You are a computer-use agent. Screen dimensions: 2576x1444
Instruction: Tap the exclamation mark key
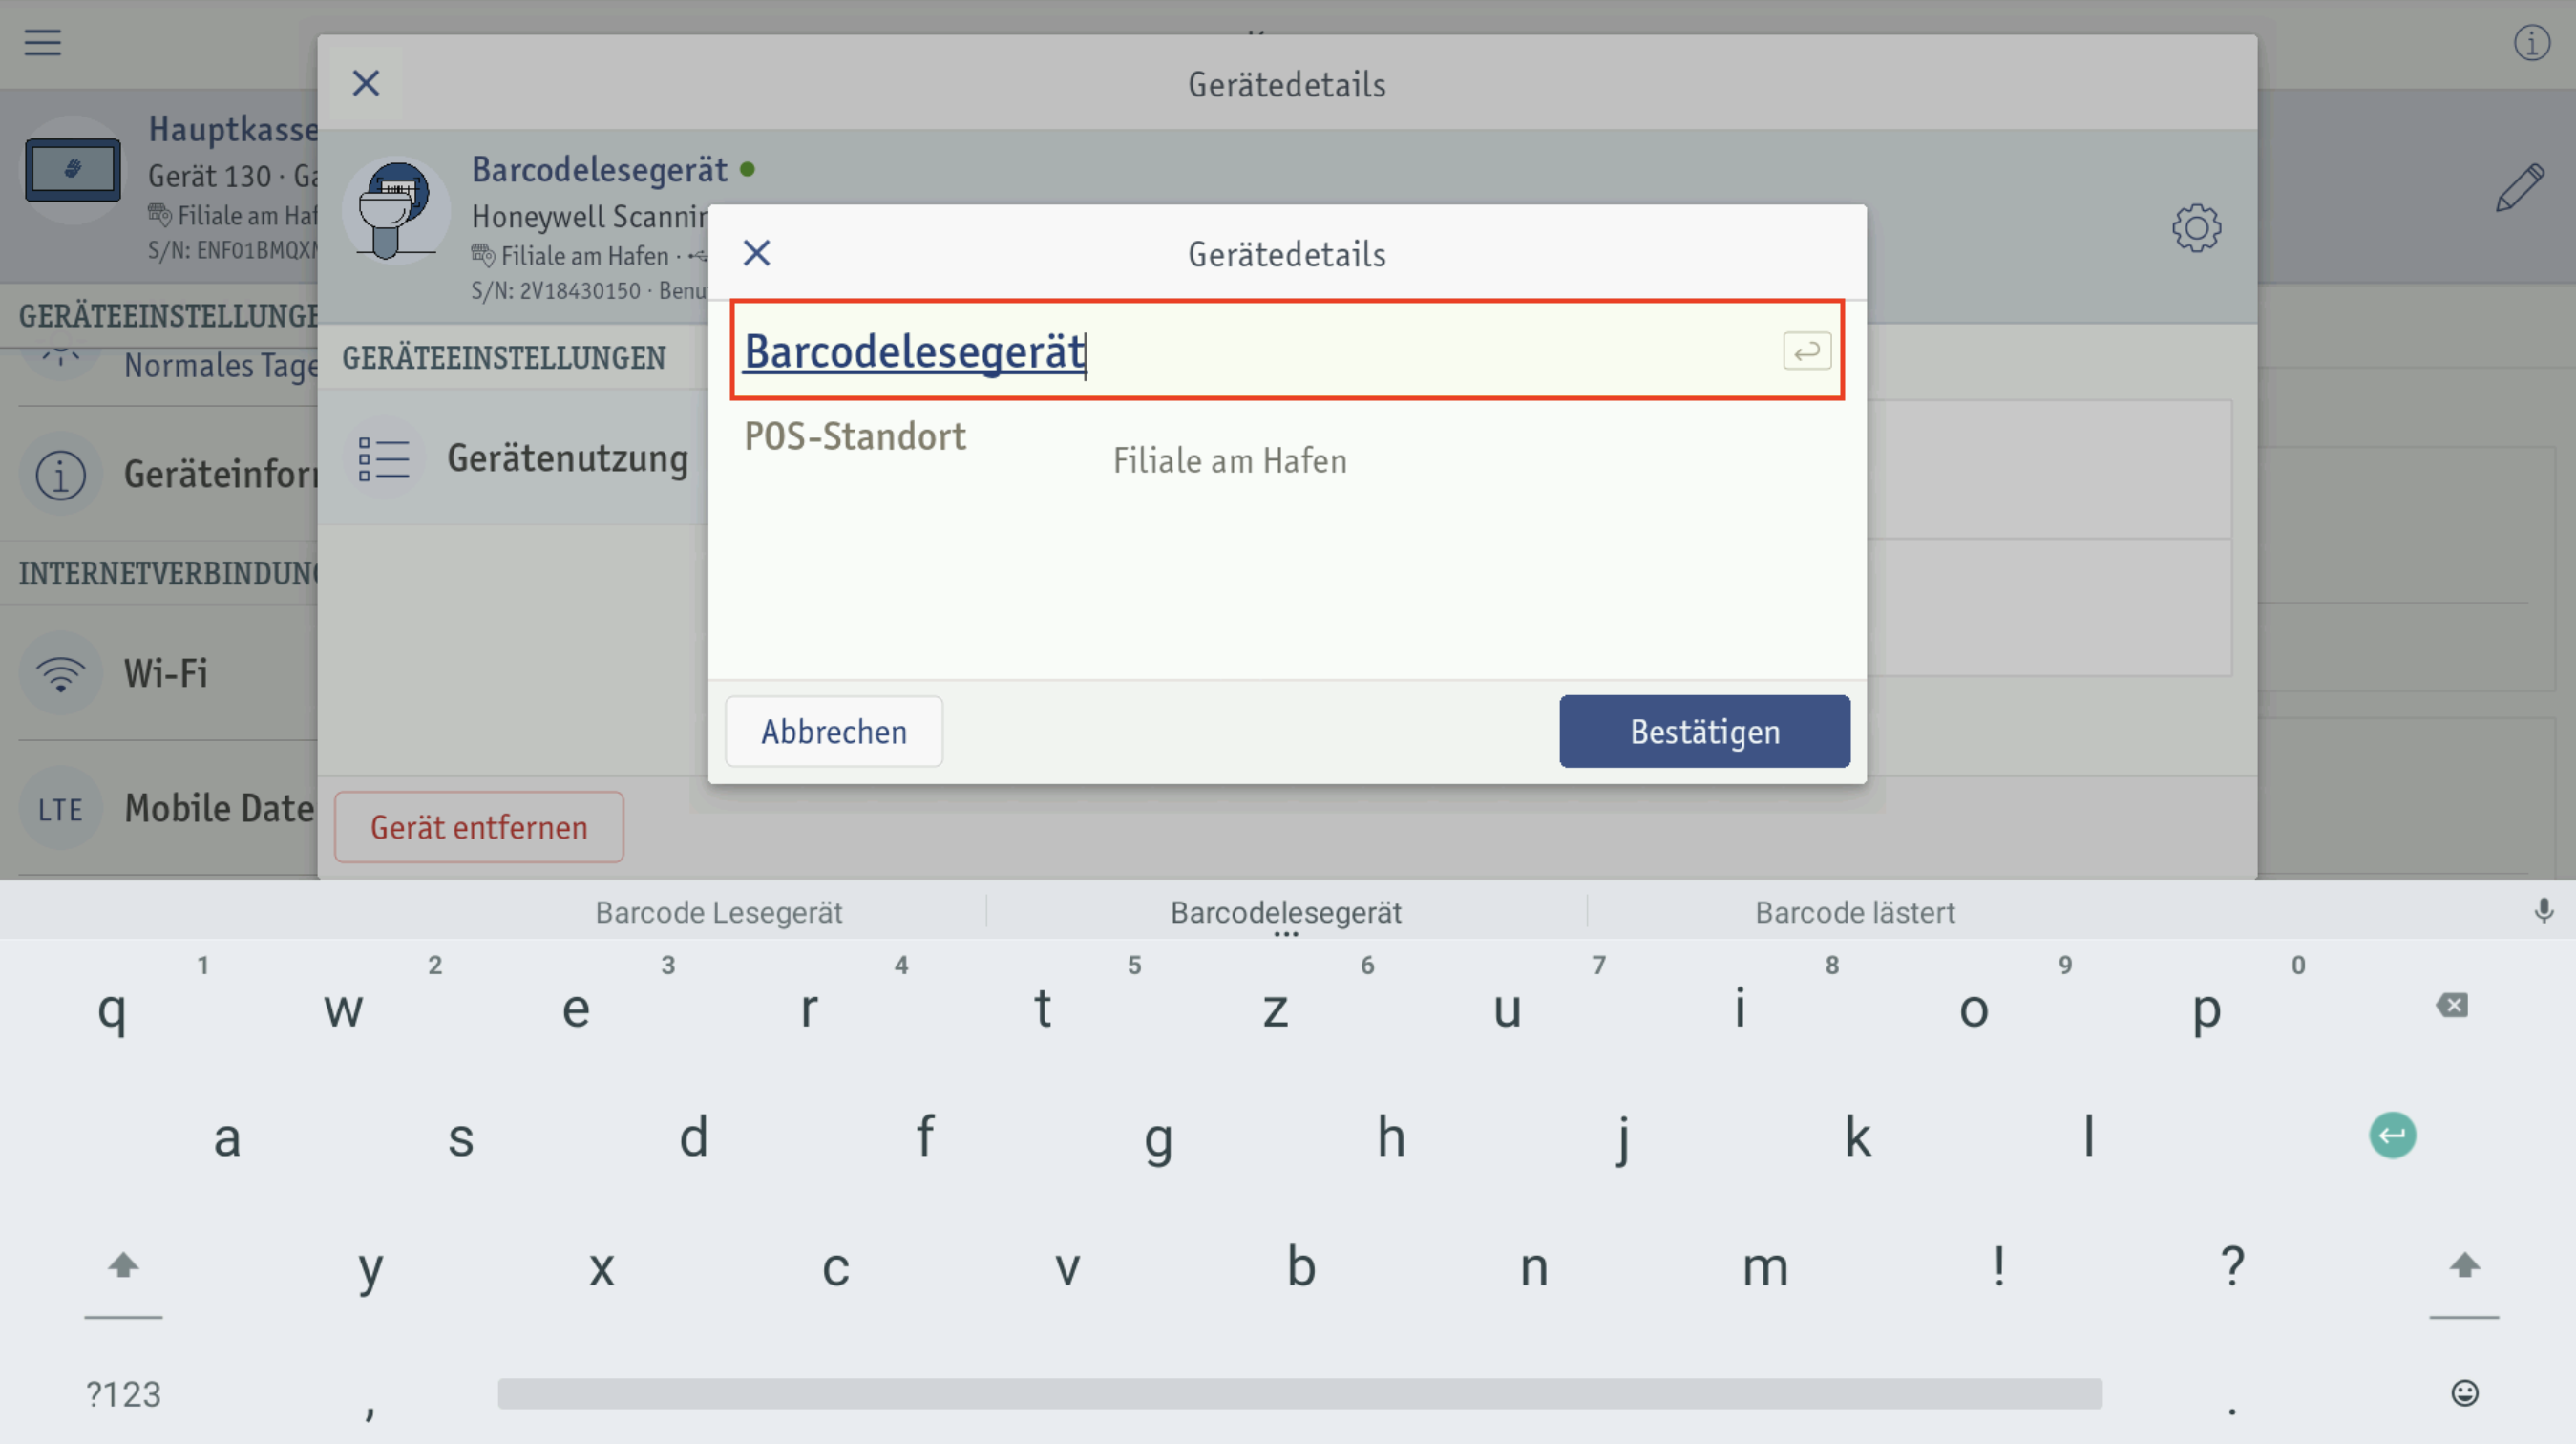pyautogui.click(x=1998, y=1267)
